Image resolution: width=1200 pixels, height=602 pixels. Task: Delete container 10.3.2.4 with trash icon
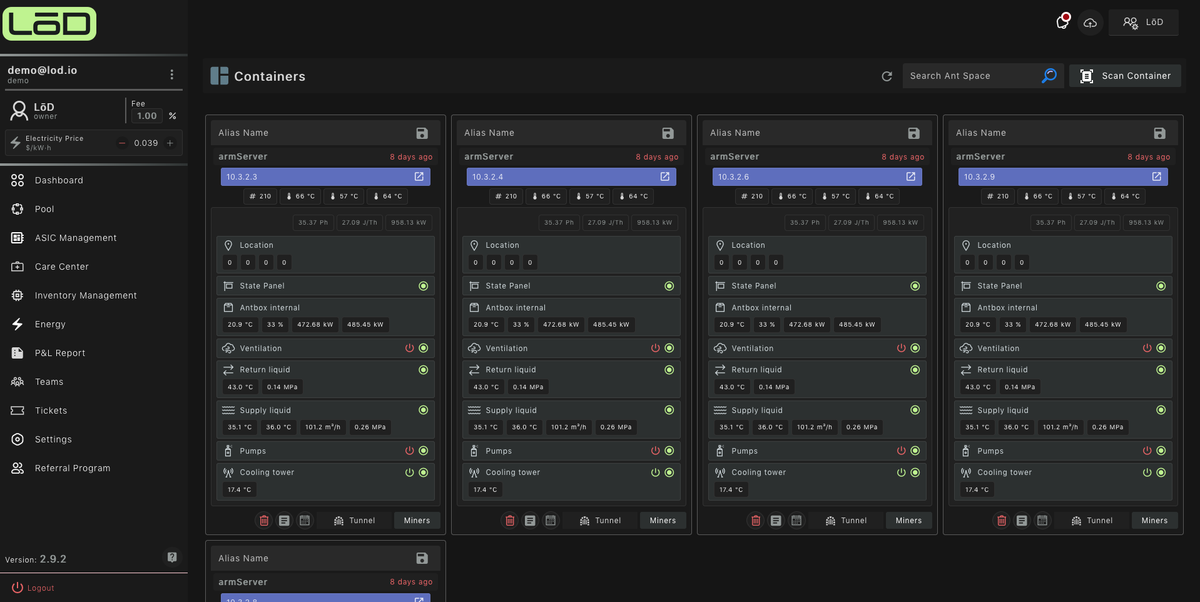tap(510, 520)
